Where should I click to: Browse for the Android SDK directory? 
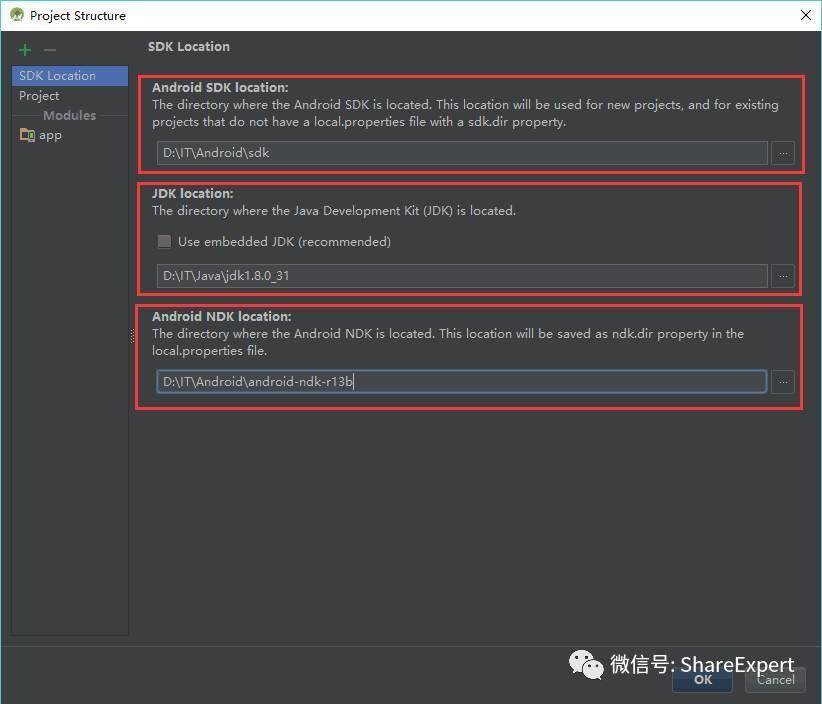pyautogui.click(x=783, y=153)
